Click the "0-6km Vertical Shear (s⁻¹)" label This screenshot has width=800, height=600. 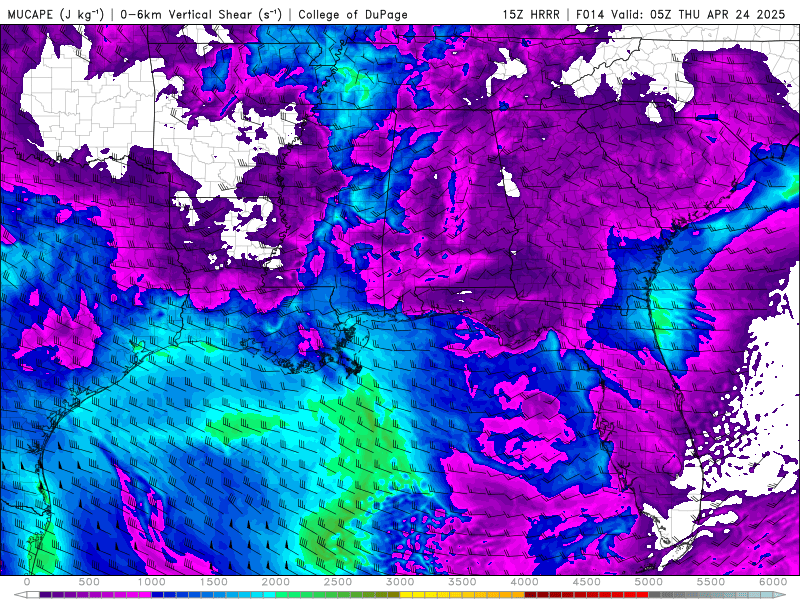tap(201, 14)
